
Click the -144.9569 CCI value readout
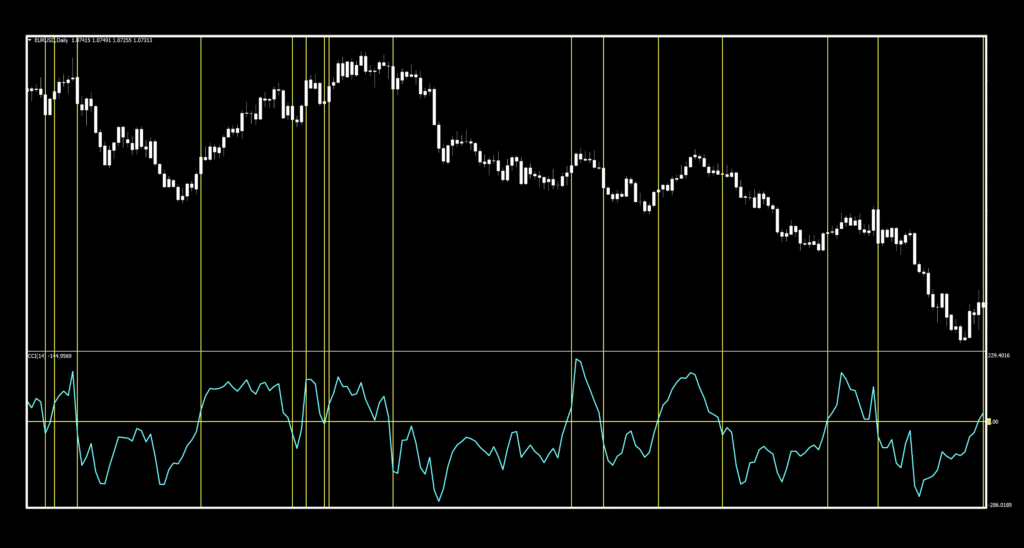pyautogui.click(x=60, y=356)
